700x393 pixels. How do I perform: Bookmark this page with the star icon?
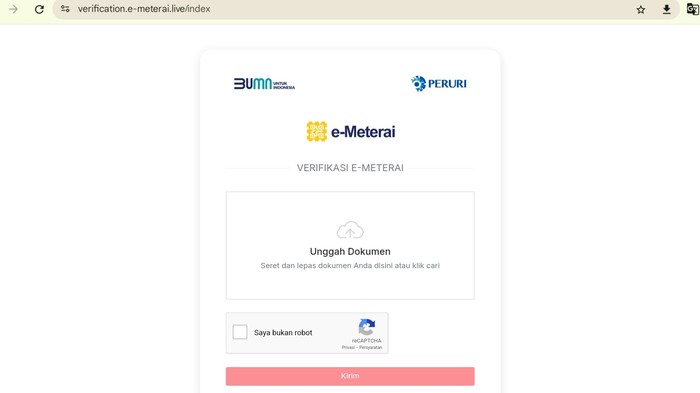(641, 9)
